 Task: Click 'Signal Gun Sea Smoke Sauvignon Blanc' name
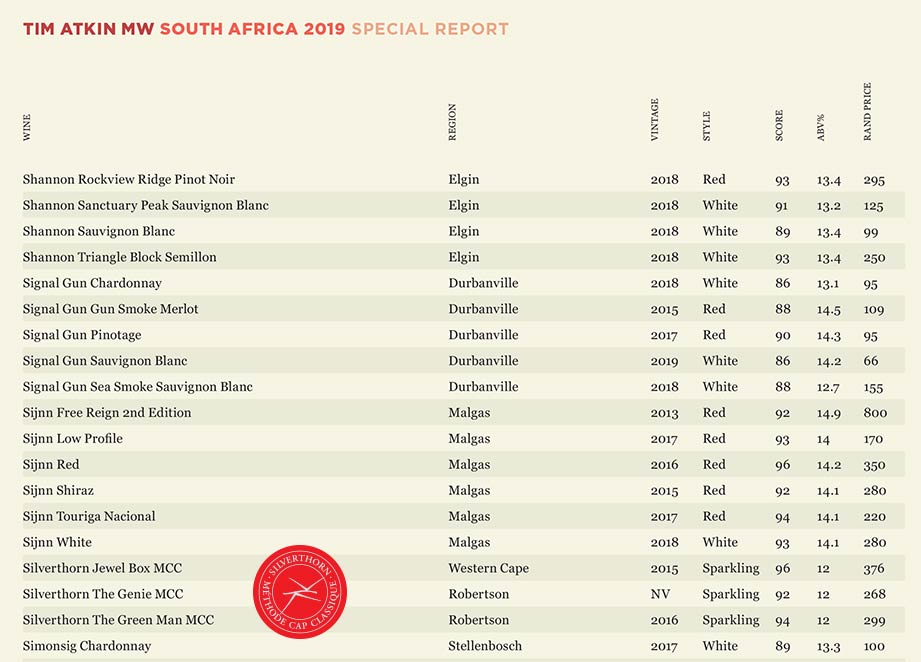(137, 387)
